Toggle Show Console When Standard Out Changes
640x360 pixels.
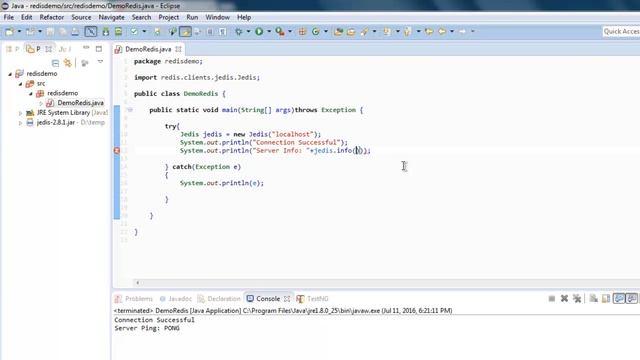(619, 299)
